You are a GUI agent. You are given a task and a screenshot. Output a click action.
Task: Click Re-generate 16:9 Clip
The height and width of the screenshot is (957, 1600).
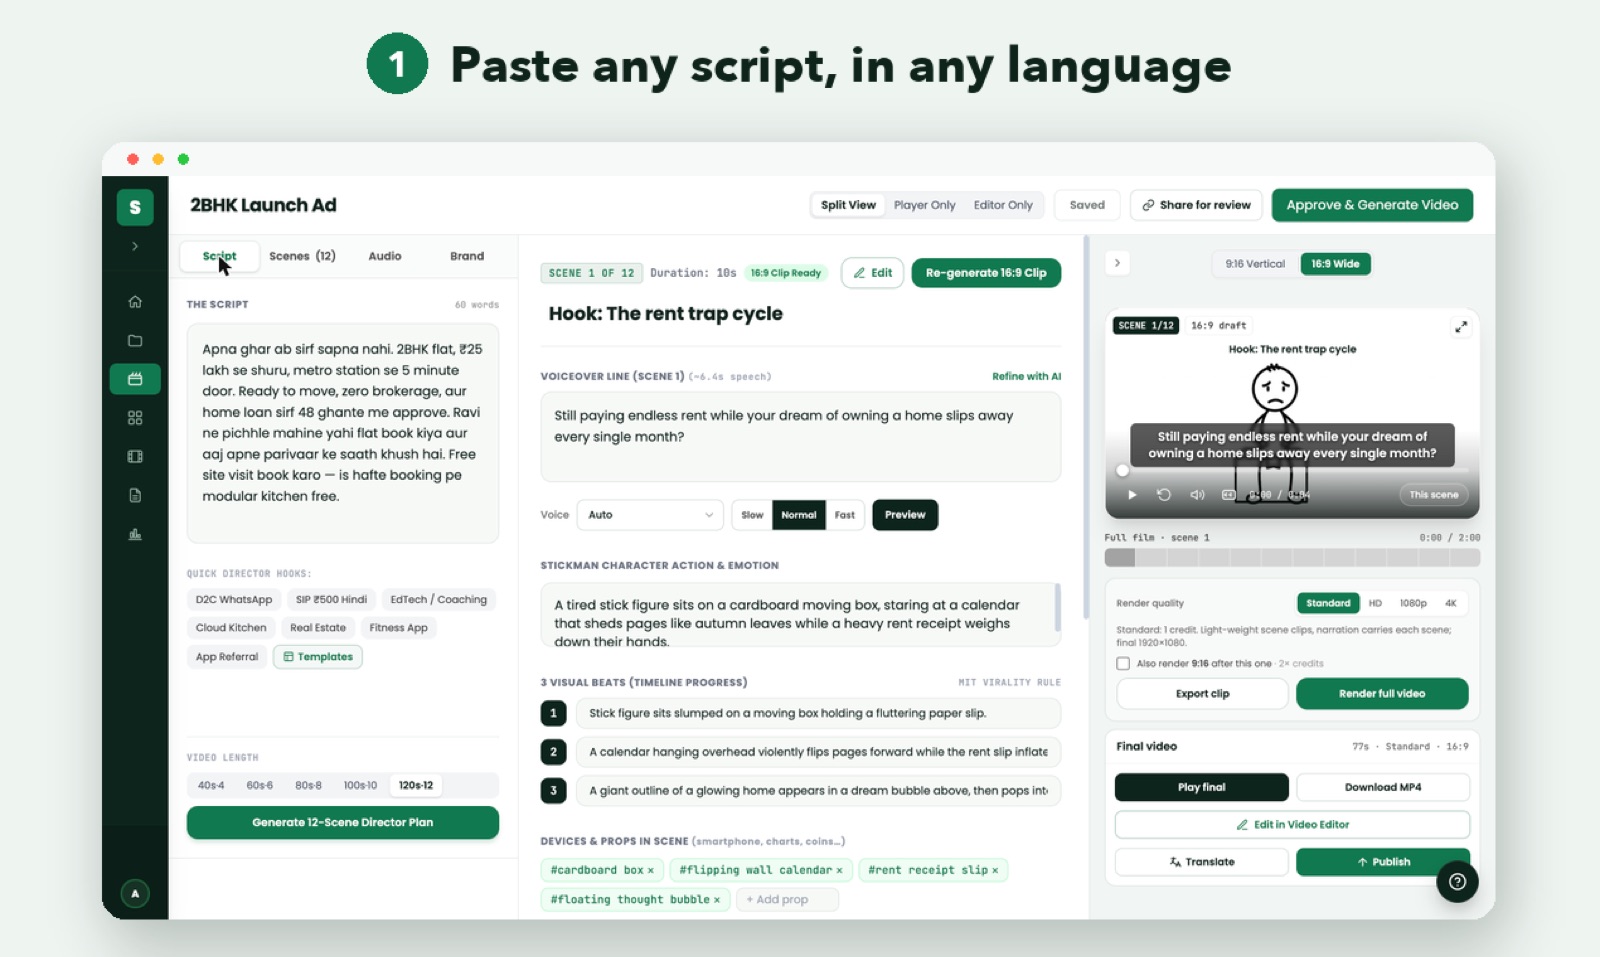pos(986,273)
